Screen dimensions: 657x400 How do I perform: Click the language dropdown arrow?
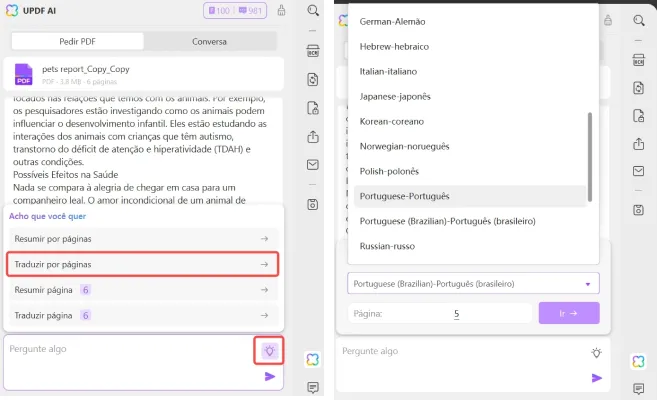point(588,284)
